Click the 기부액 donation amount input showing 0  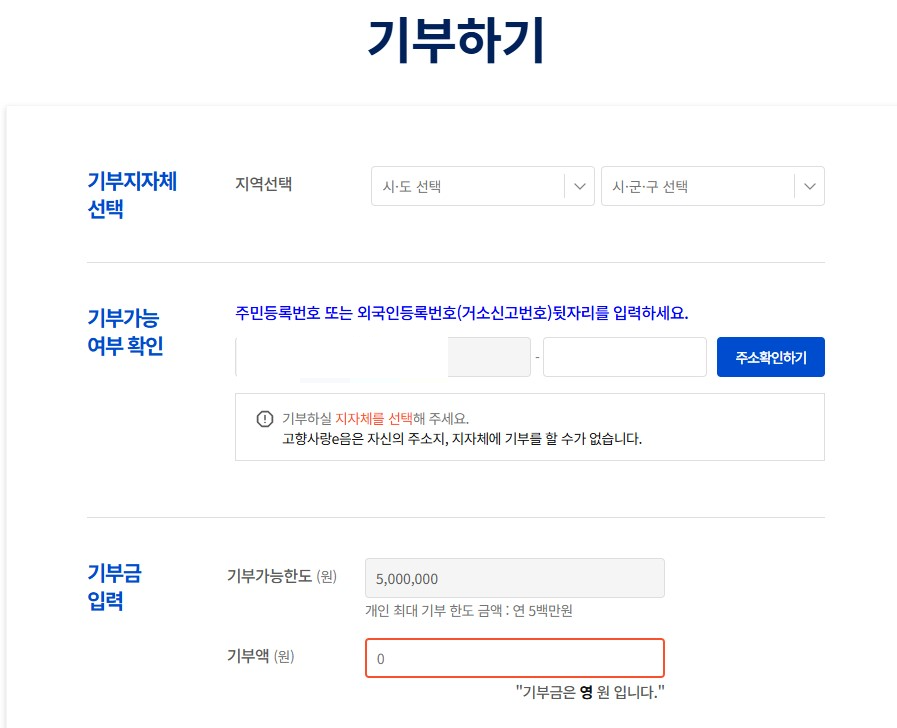(513, 658)
